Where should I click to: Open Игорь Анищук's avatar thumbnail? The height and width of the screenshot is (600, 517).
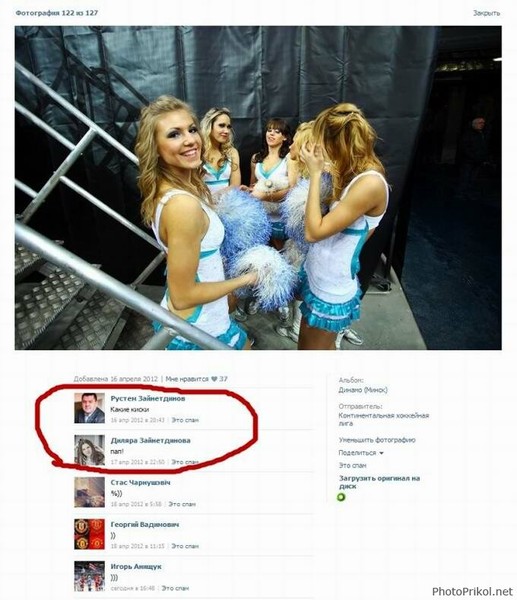[89, 576]
